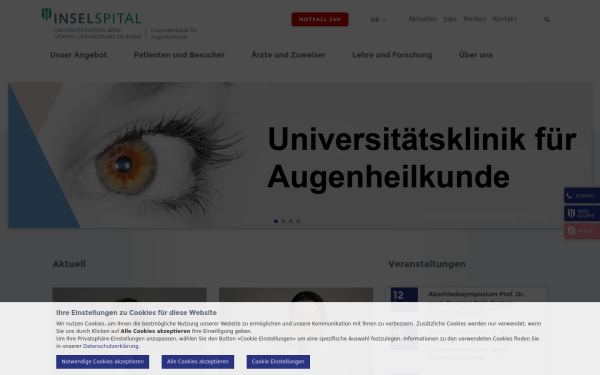The height and width of the screenshot is (375, 600).
Task: Select the third carousel slide dot
Action: [x=291, y=221]
